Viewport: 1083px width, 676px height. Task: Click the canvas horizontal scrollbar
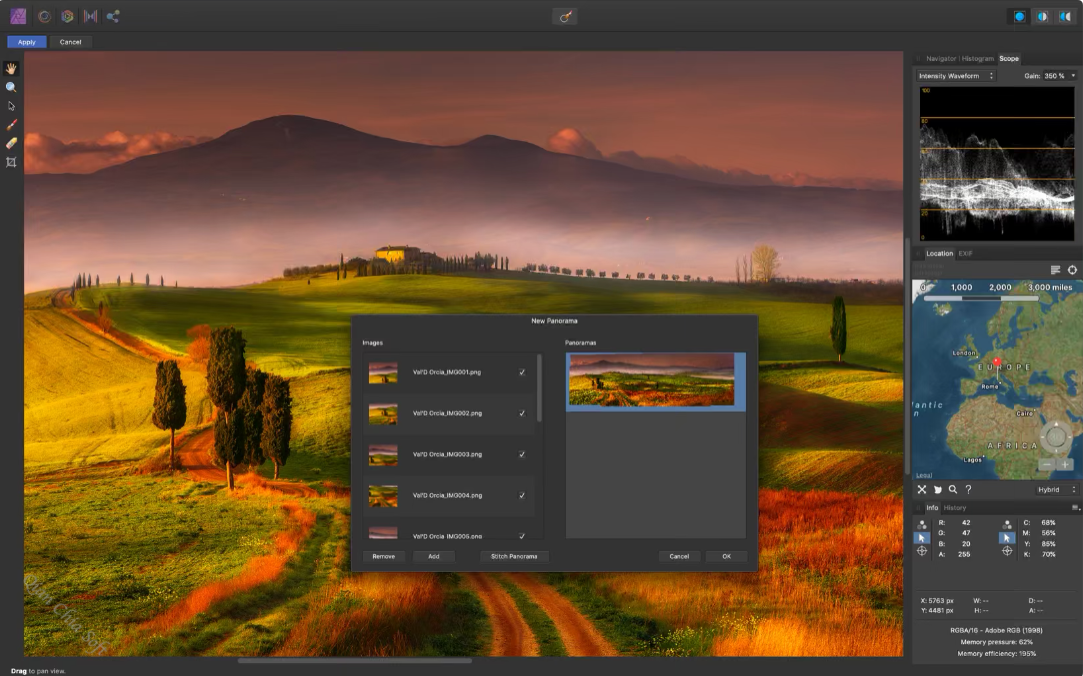click(355, 661)
